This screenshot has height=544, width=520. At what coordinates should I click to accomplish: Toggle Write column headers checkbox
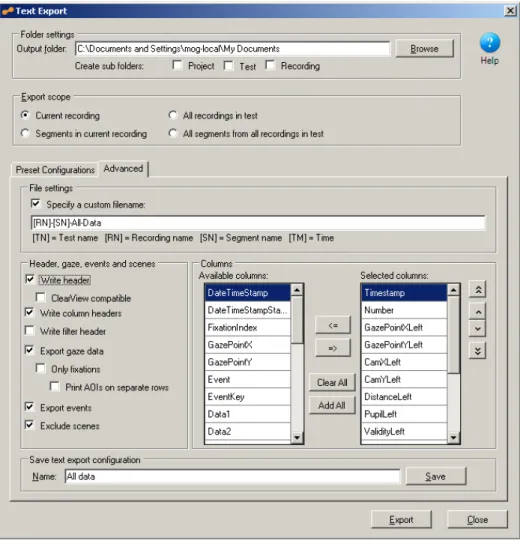tap(30, 312)
